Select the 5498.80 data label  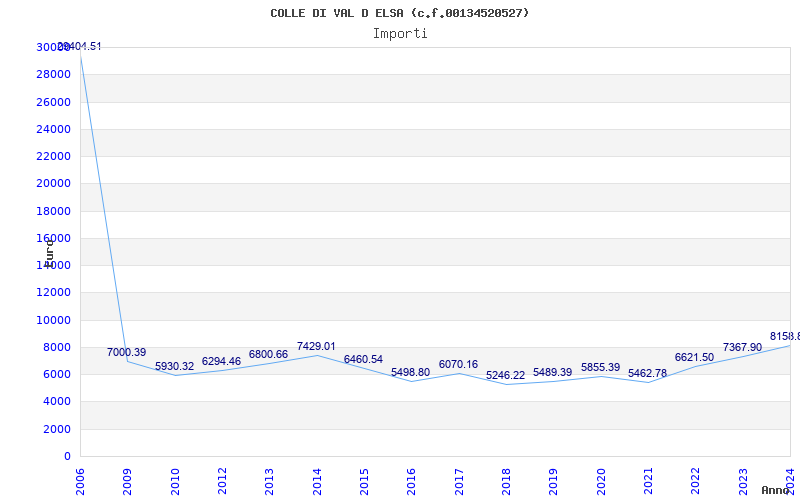411,372
